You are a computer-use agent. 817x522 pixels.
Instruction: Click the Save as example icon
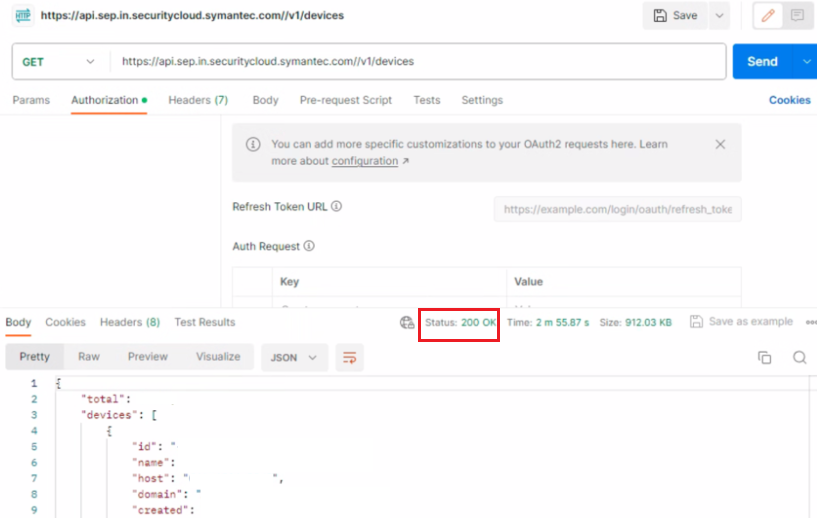click(x=696, y=321)
